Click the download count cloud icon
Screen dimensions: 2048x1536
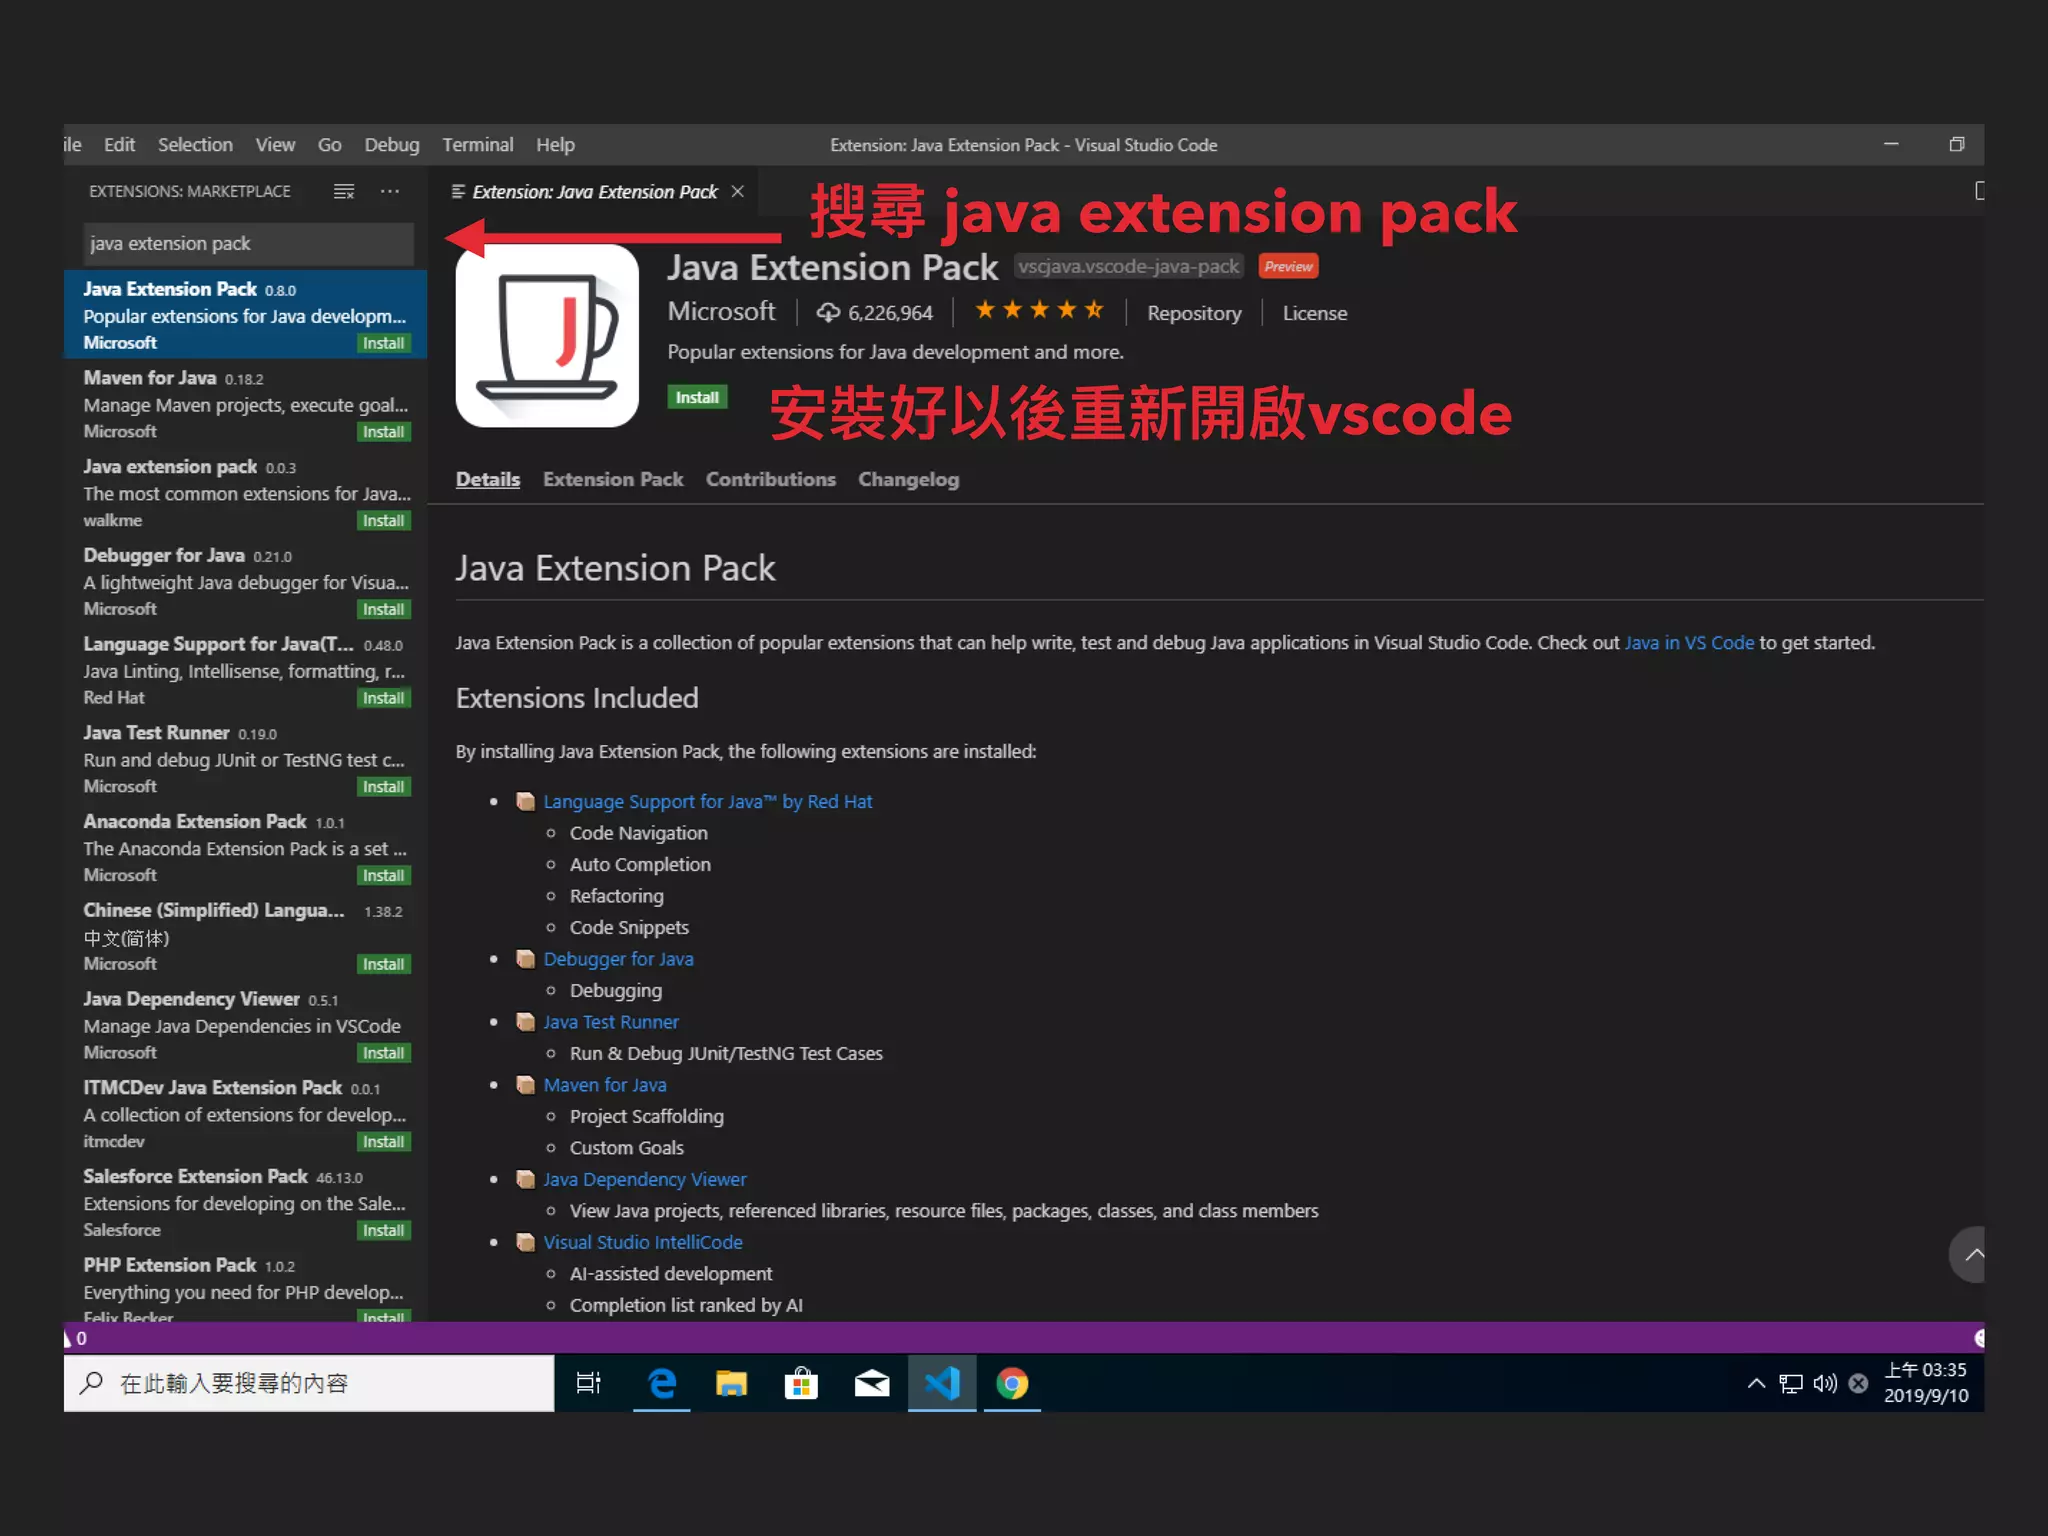pos(828,313)
